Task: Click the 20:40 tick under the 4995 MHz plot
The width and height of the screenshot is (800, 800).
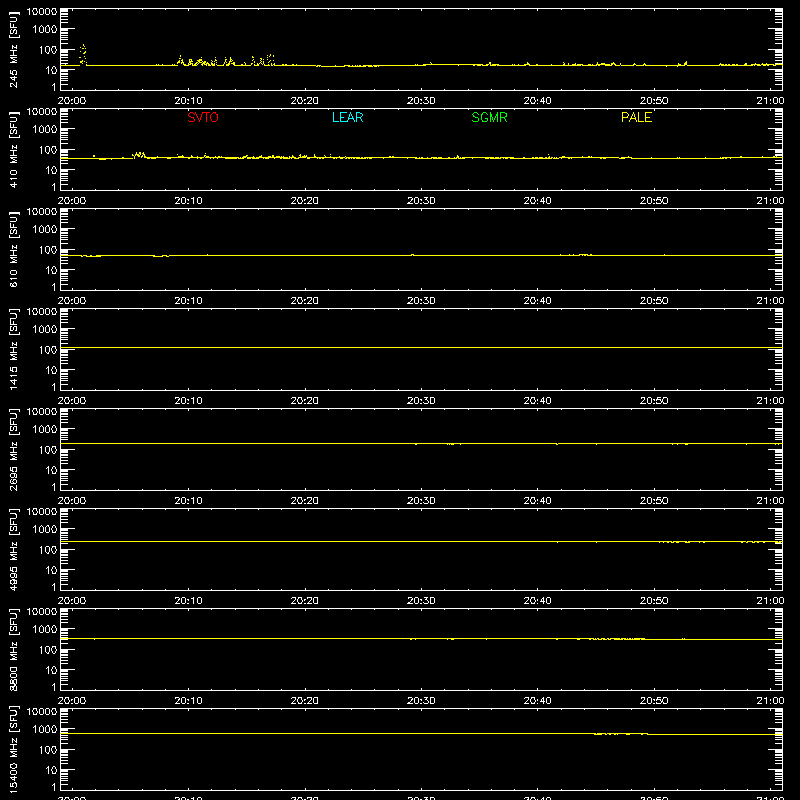Action: [537, 601]
